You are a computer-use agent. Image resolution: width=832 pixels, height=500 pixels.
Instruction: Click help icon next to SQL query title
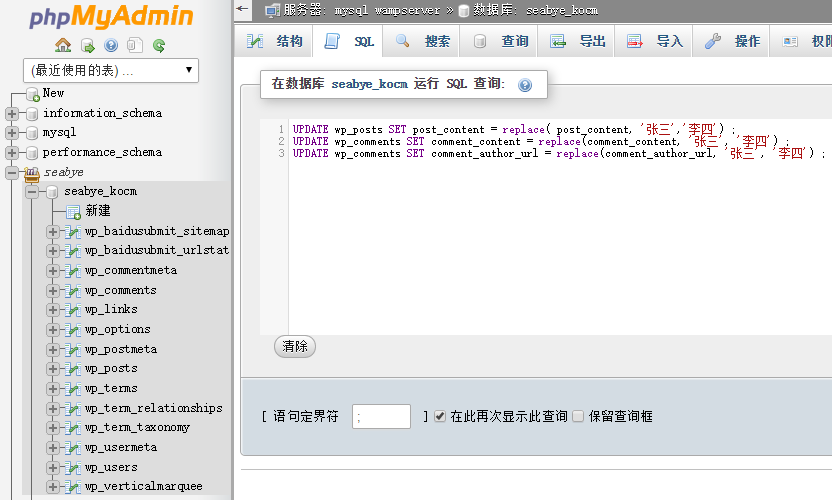525,85
